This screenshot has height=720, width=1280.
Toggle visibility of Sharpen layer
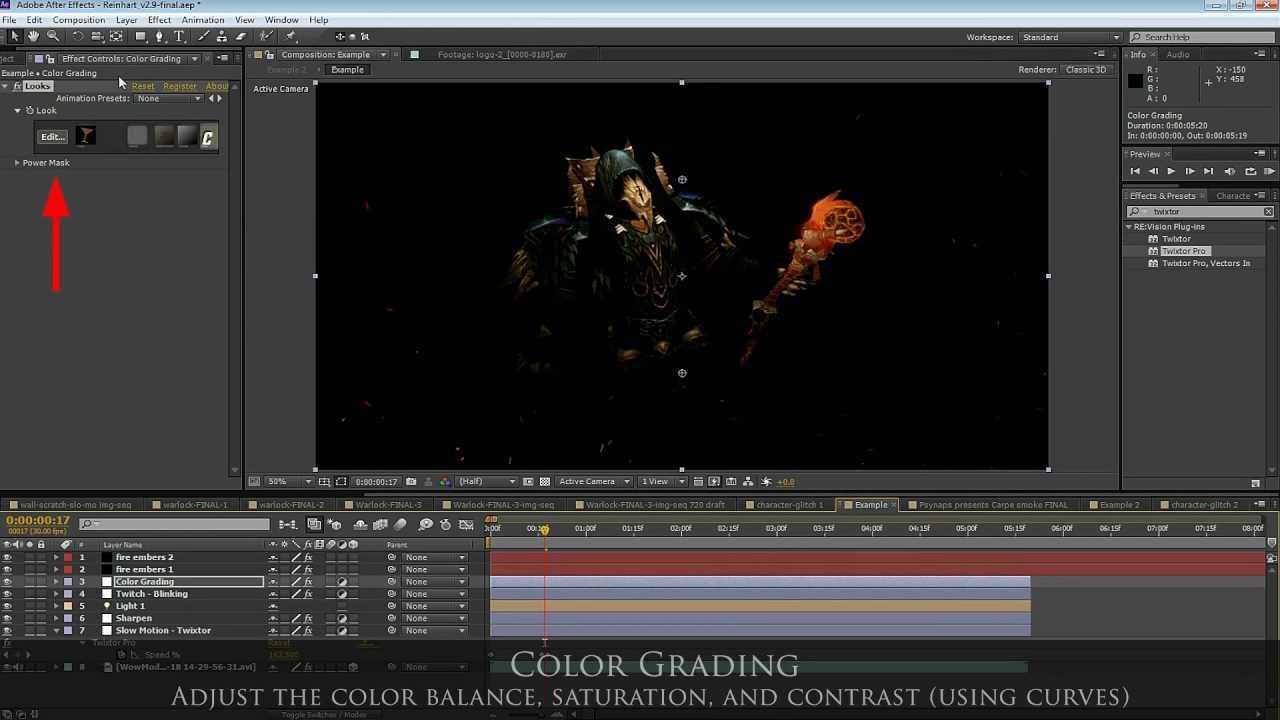pos(8,618)
